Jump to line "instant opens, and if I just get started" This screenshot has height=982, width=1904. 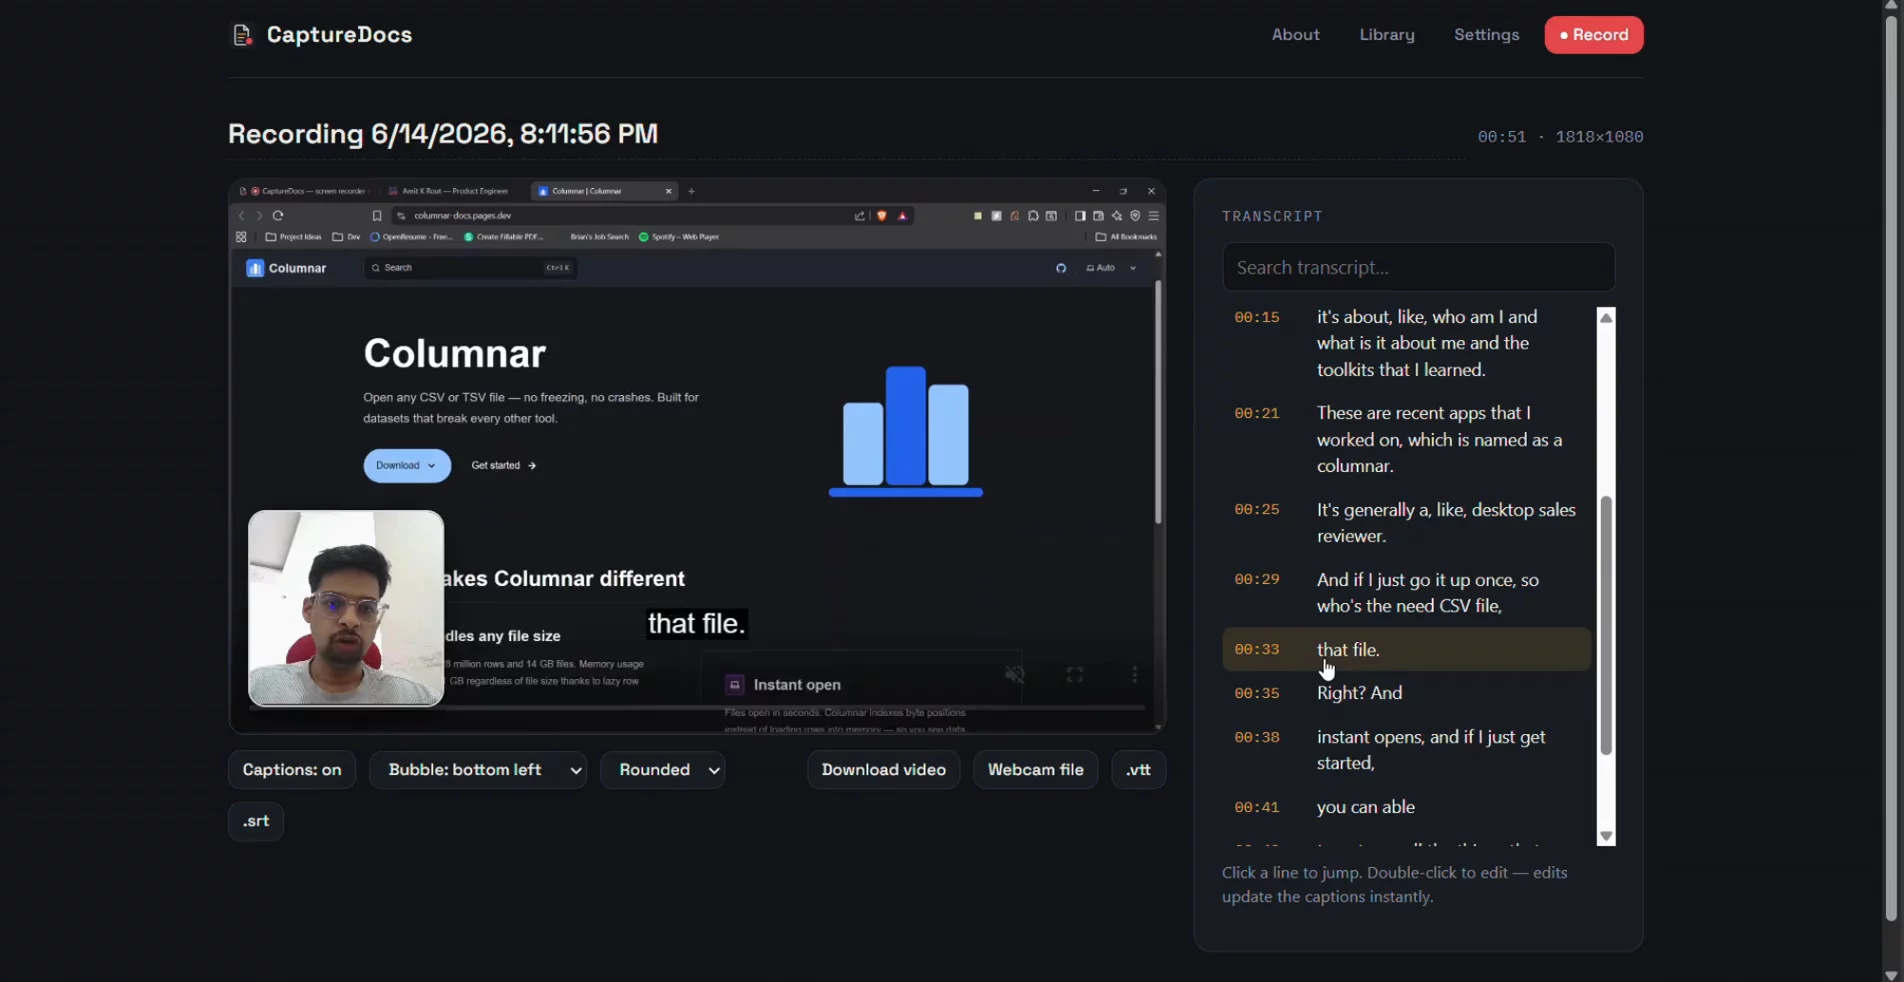click(x=1406, y=750)
